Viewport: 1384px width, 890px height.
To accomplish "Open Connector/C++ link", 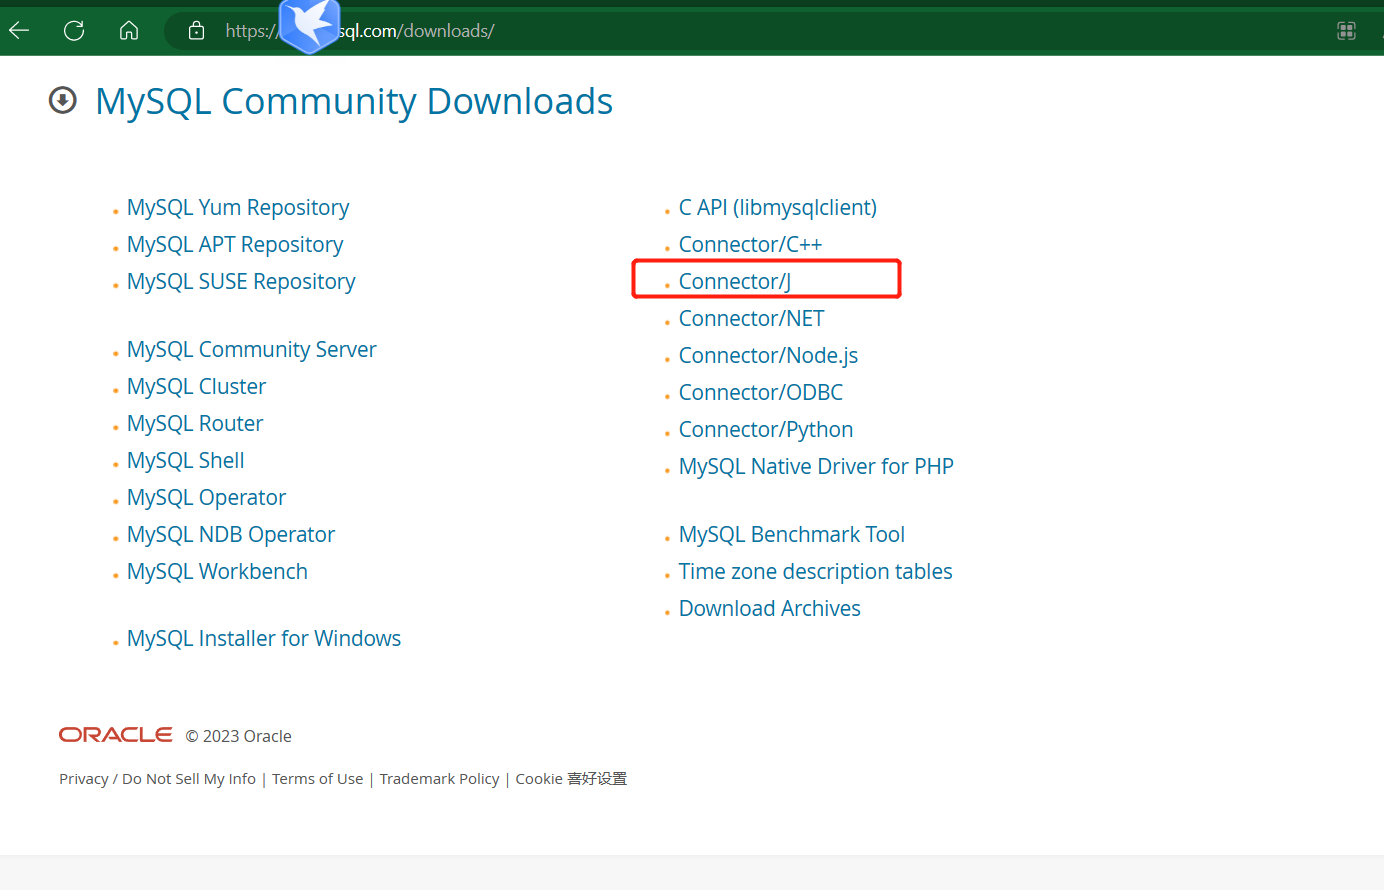I will (x=751, y=245).
